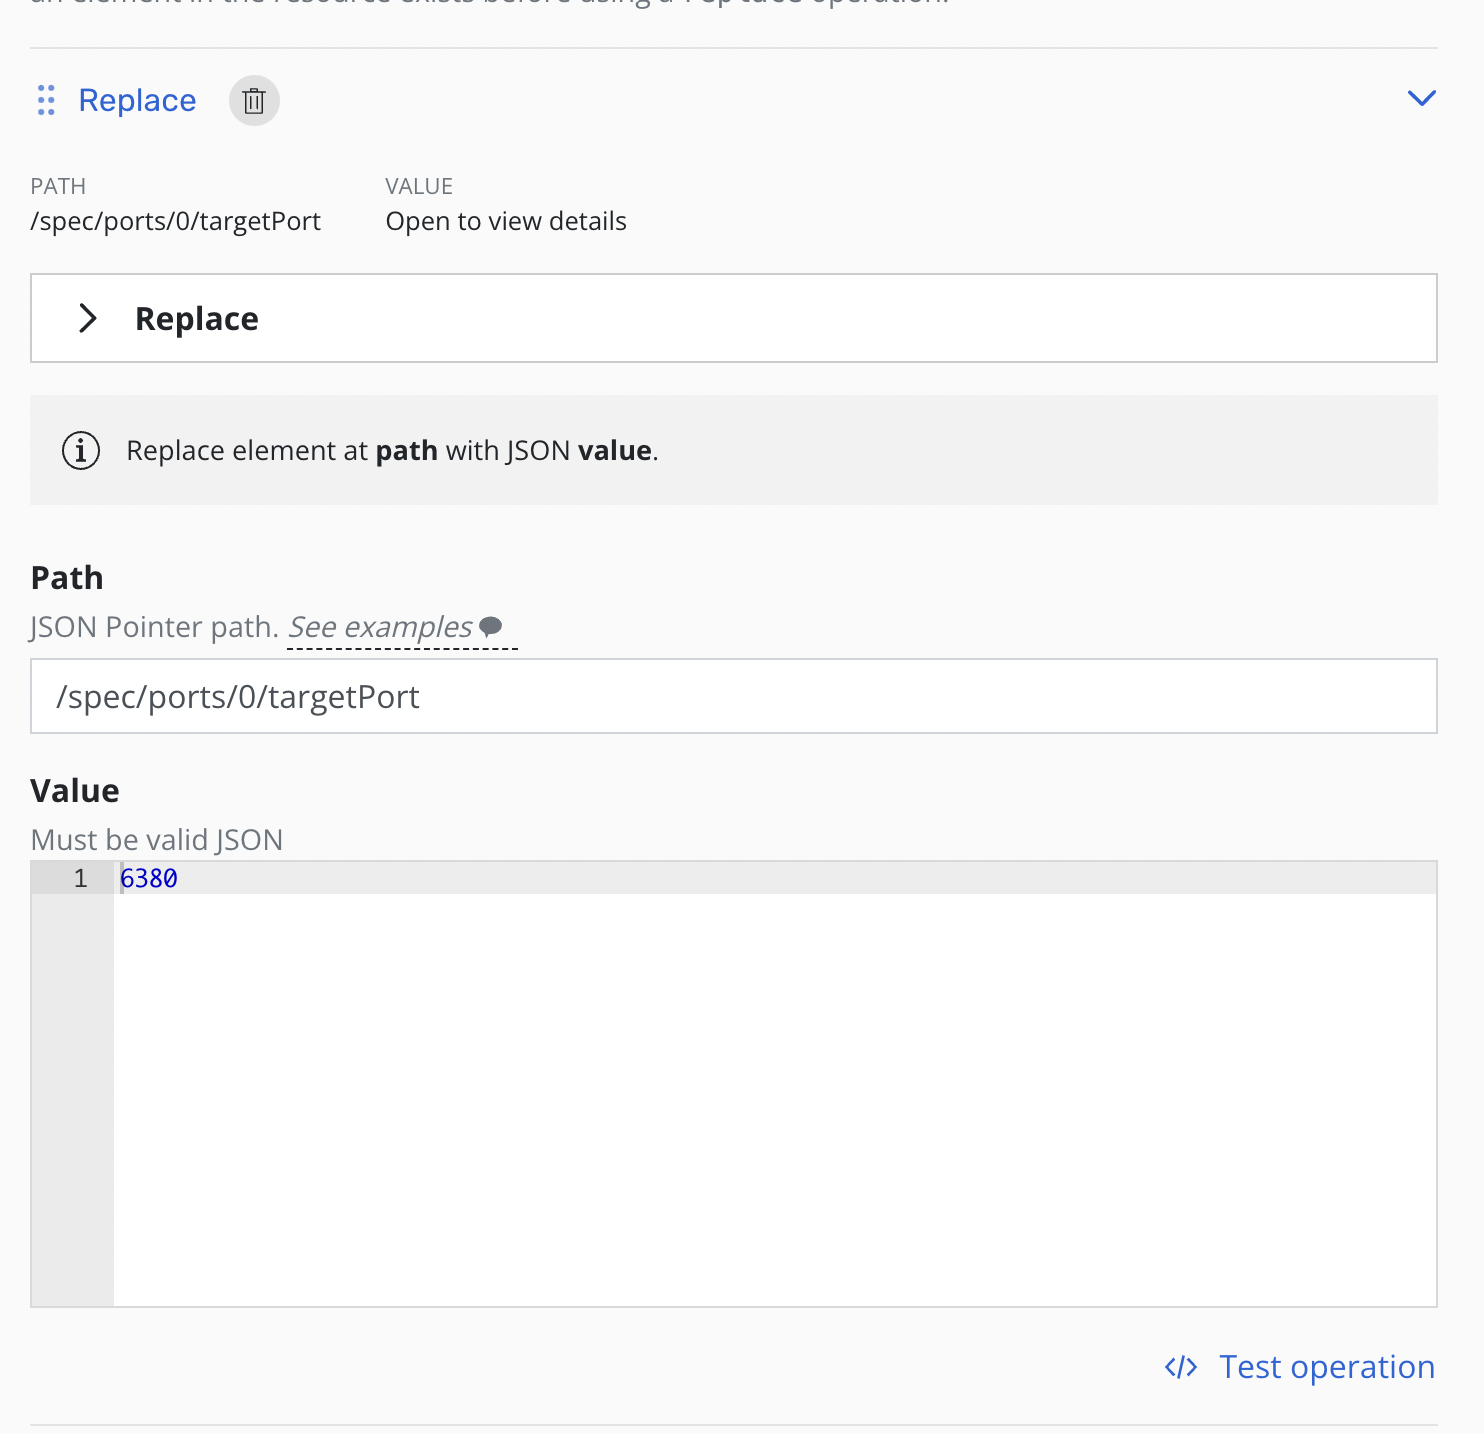The width and height of the screenshot is (1484, 1434).
Task: Click line number 1 in the Value editor
Action: click(x=80, y=878)
